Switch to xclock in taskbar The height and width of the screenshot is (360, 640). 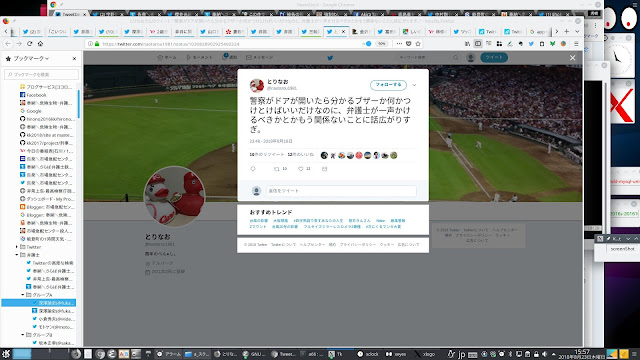click(368, 354)
